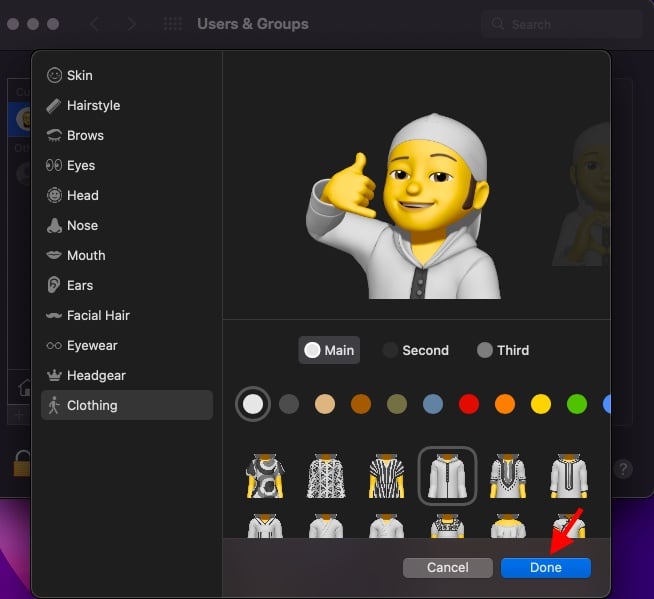Select the Main color option

[329, 350]
